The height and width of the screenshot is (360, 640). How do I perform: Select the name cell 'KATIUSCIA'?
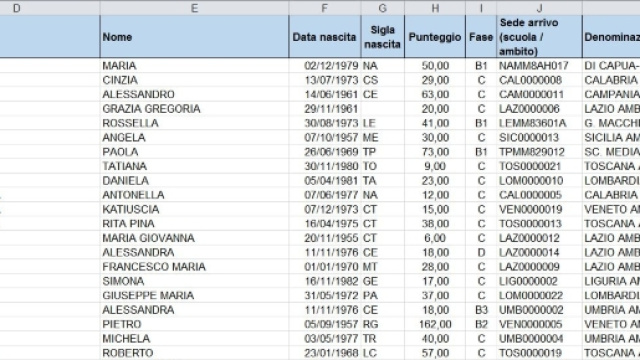coord(194,209)
